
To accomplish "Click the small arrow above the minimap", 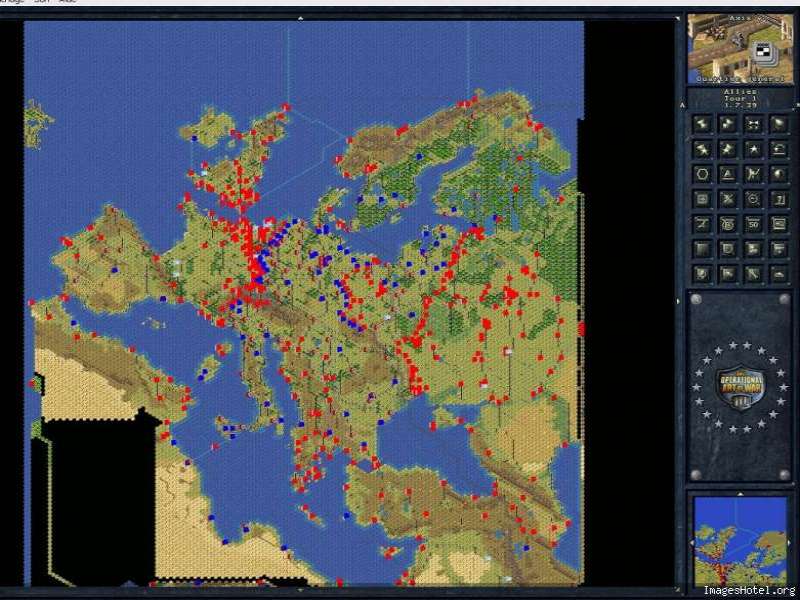I will click(x=740, y=494).
